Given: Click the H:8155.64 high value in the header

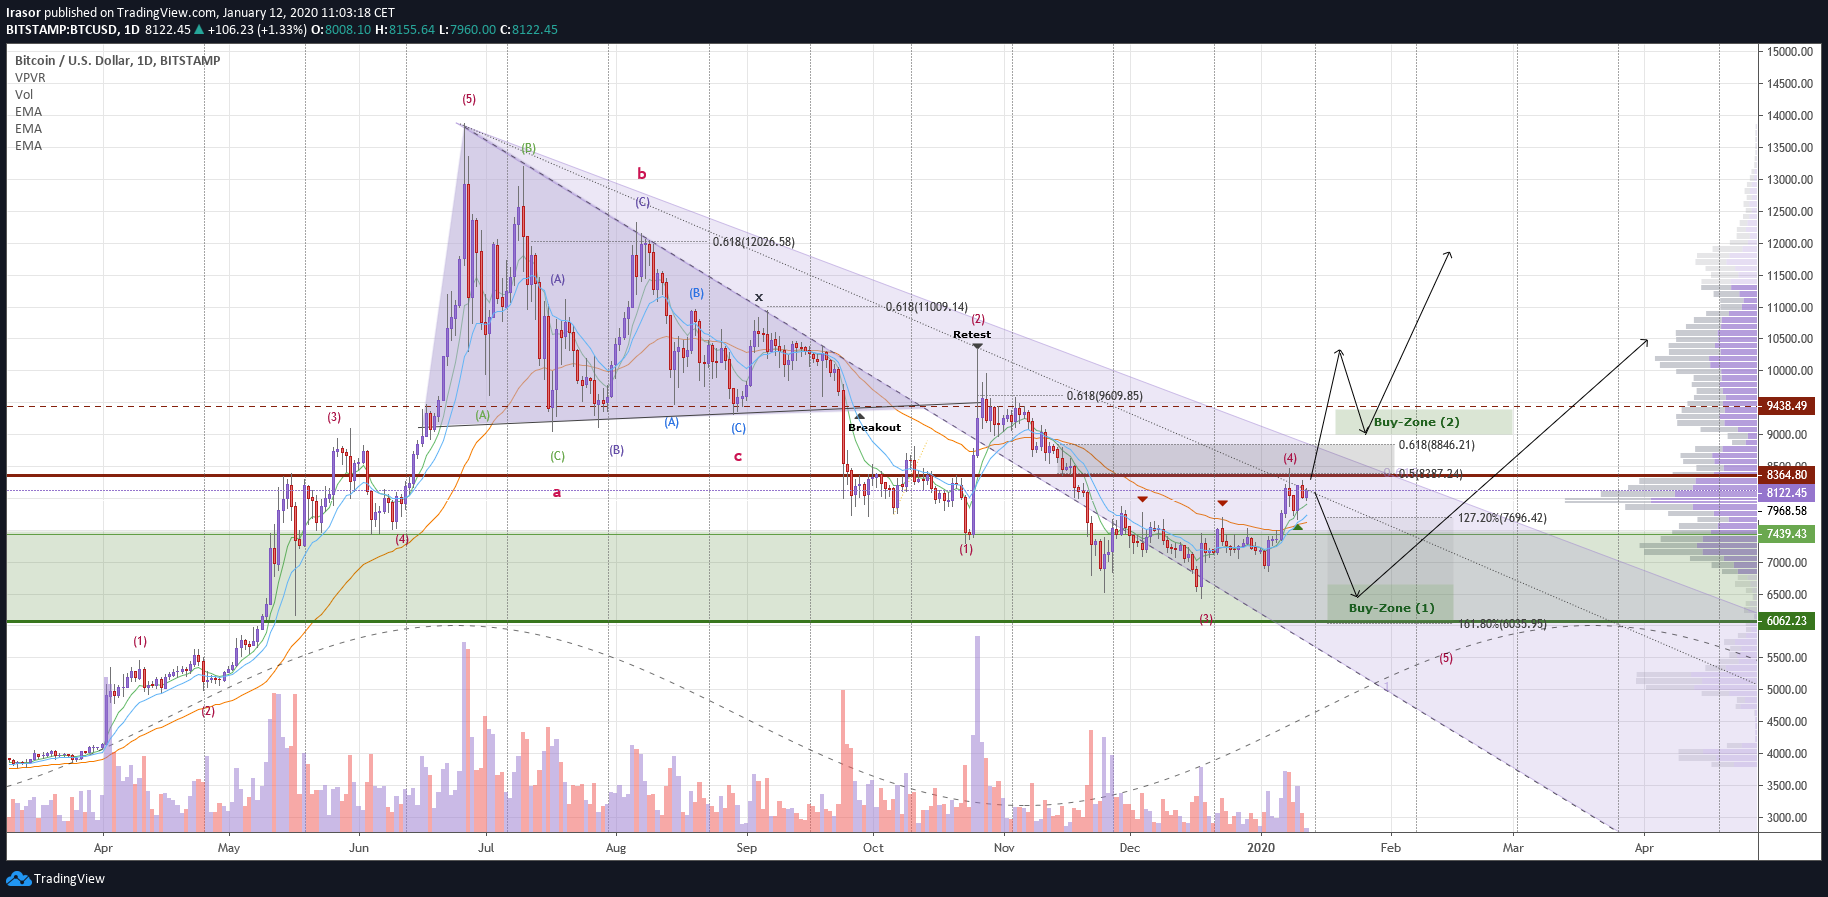Looking at the screenshot, I should [405, 30].
